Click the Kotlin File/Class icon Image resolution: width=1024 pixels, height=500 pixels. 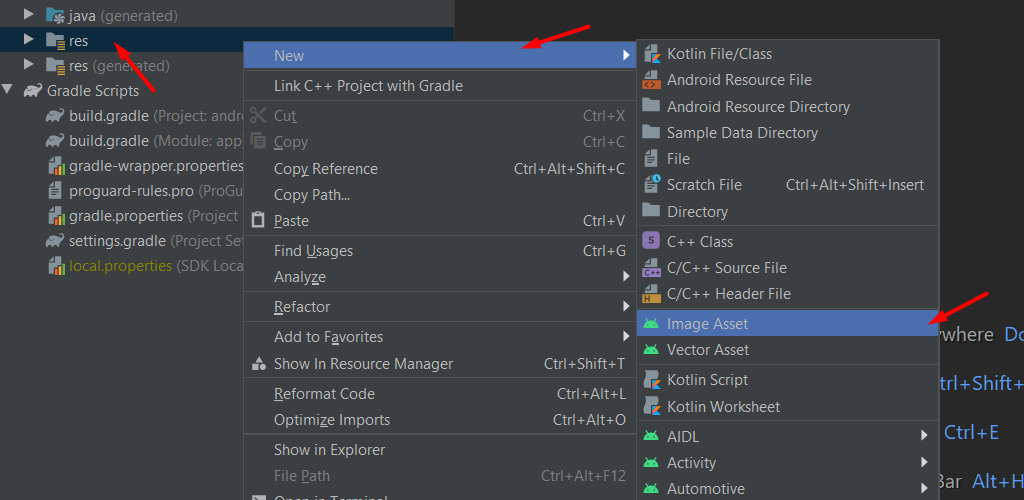651,54
